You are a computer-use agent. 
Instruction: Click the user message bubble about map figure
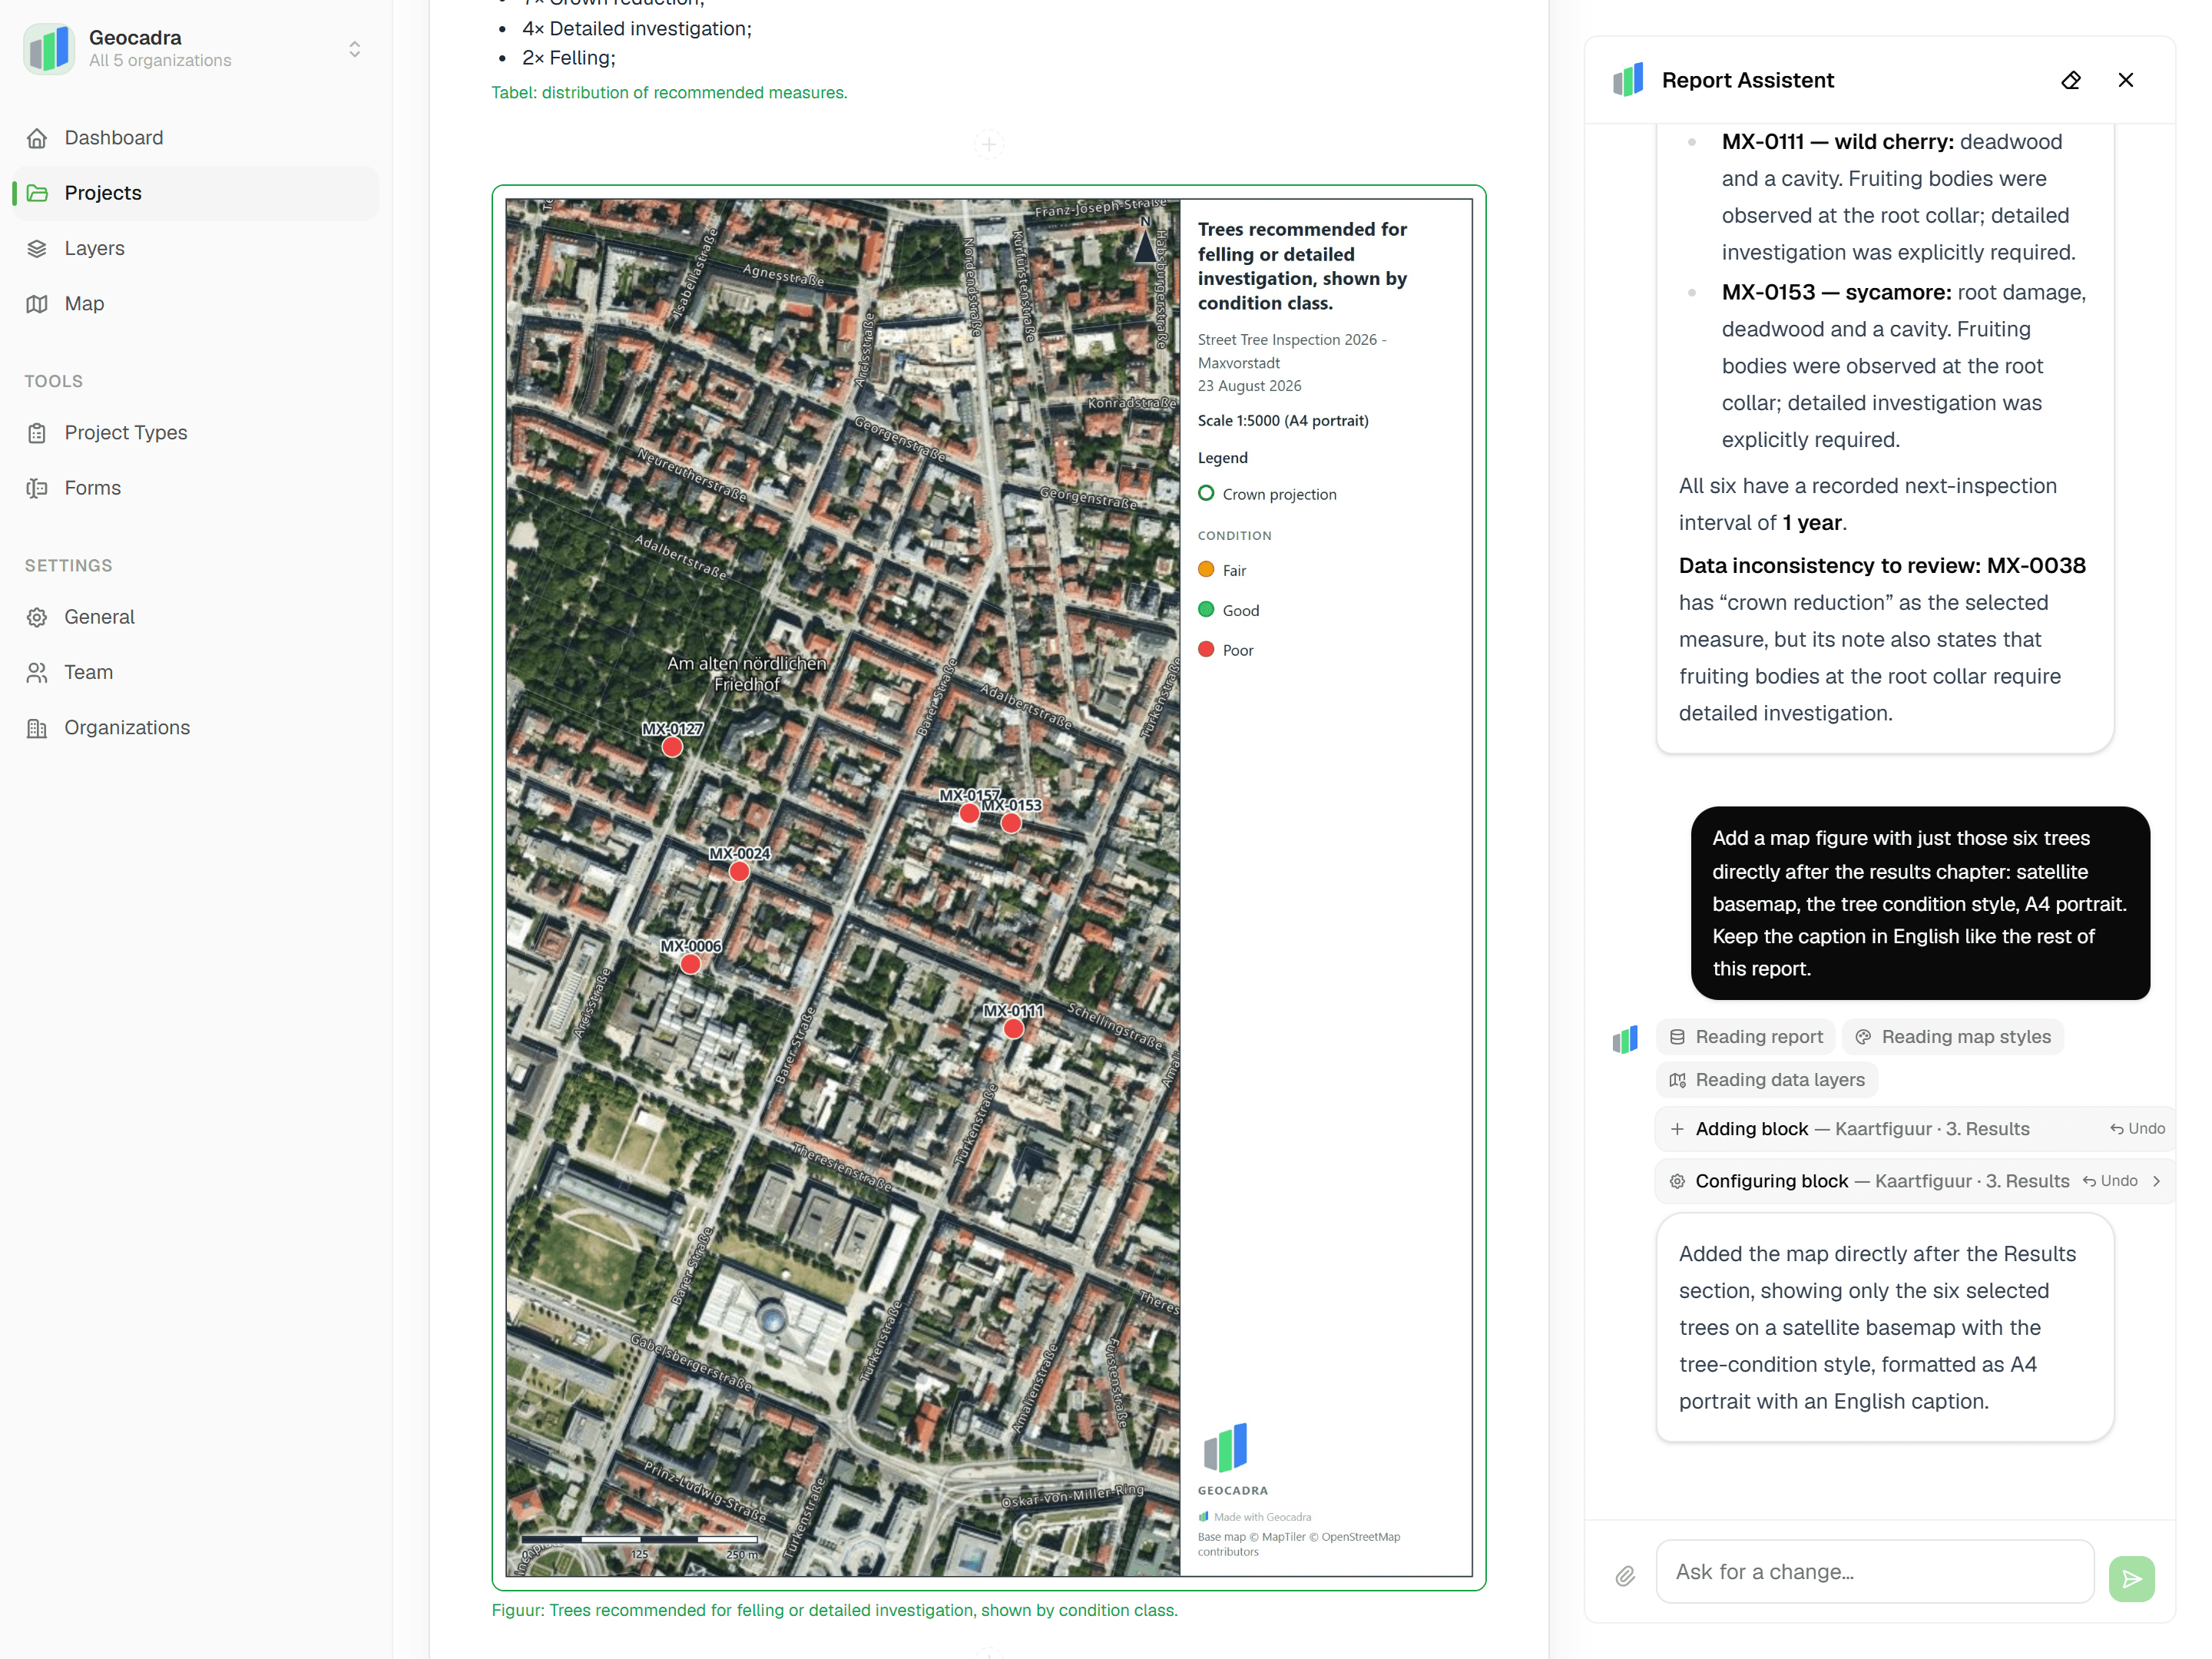[1920, 903]
